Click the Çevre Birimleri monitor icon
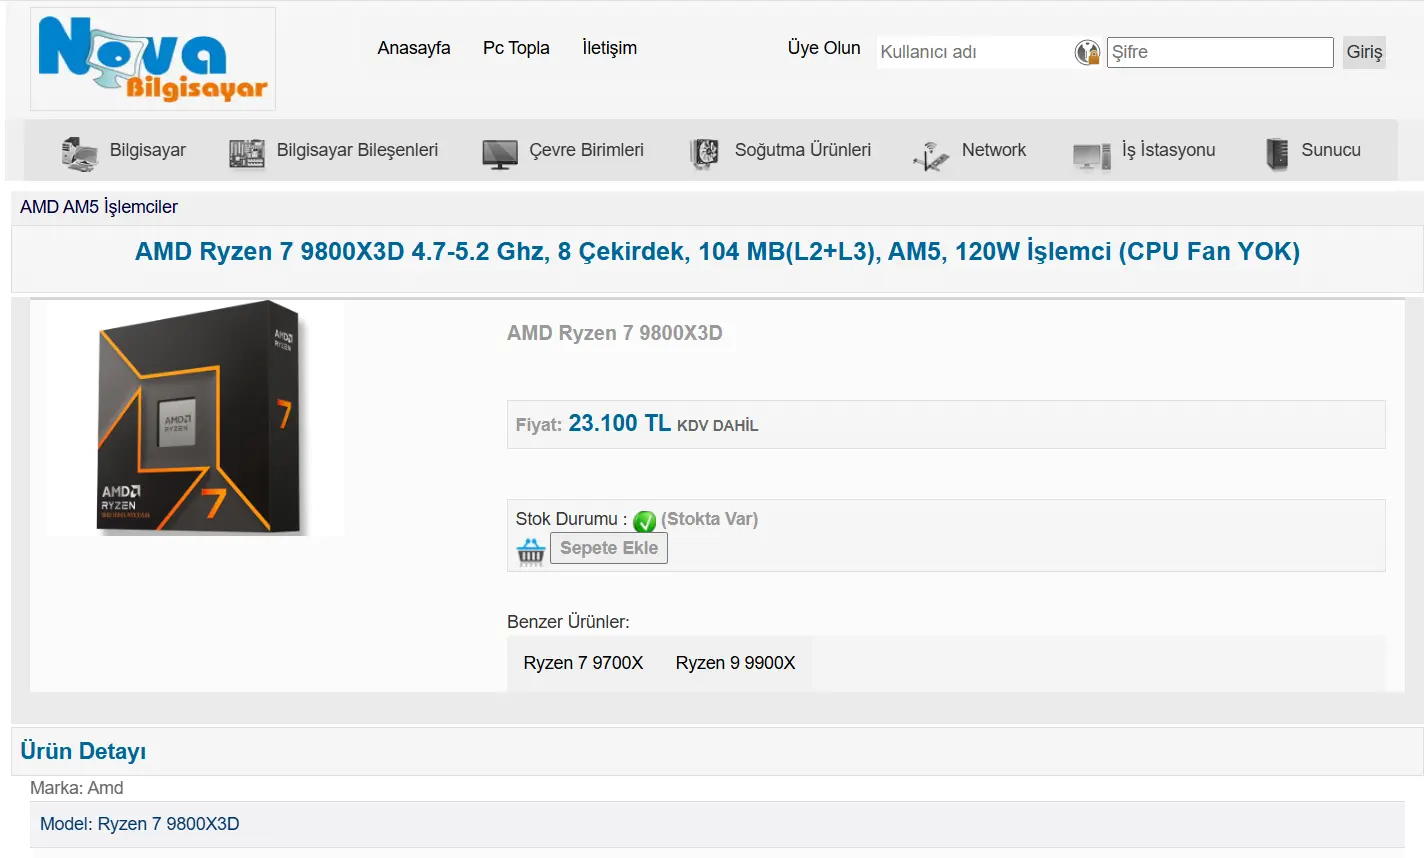The height and width of the screenshot is (858, 1424). pyautogui.click(x=500, y=154)
